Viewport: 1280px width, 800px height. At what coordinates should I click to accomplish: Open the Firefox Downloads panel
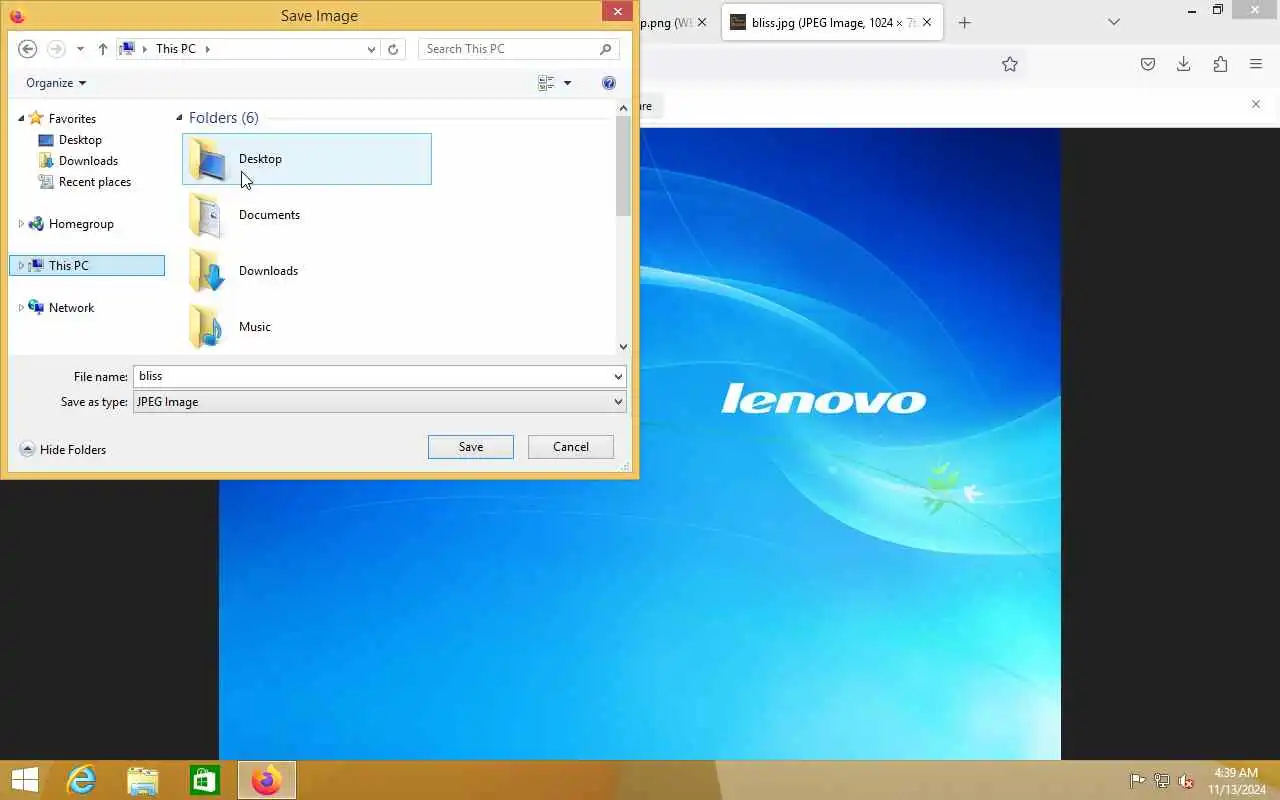point(1184,64)
